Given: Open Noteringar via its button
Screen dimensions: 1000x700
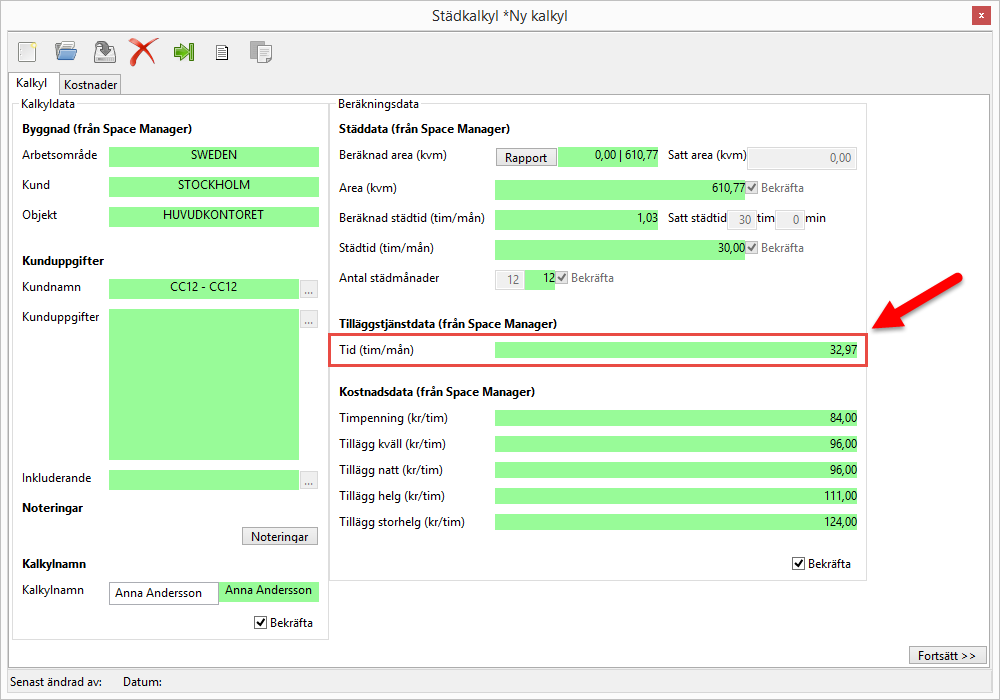Looking at the screenshot, I should [x=280, y=537].
